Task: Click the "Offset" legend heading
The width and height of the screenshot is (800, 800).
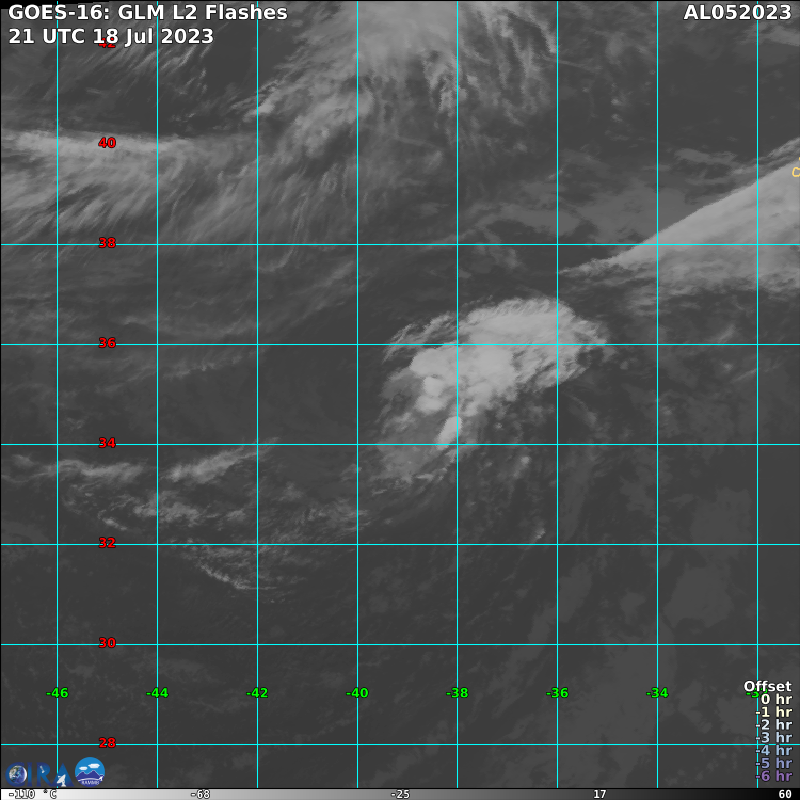Action: coord(768,686)
